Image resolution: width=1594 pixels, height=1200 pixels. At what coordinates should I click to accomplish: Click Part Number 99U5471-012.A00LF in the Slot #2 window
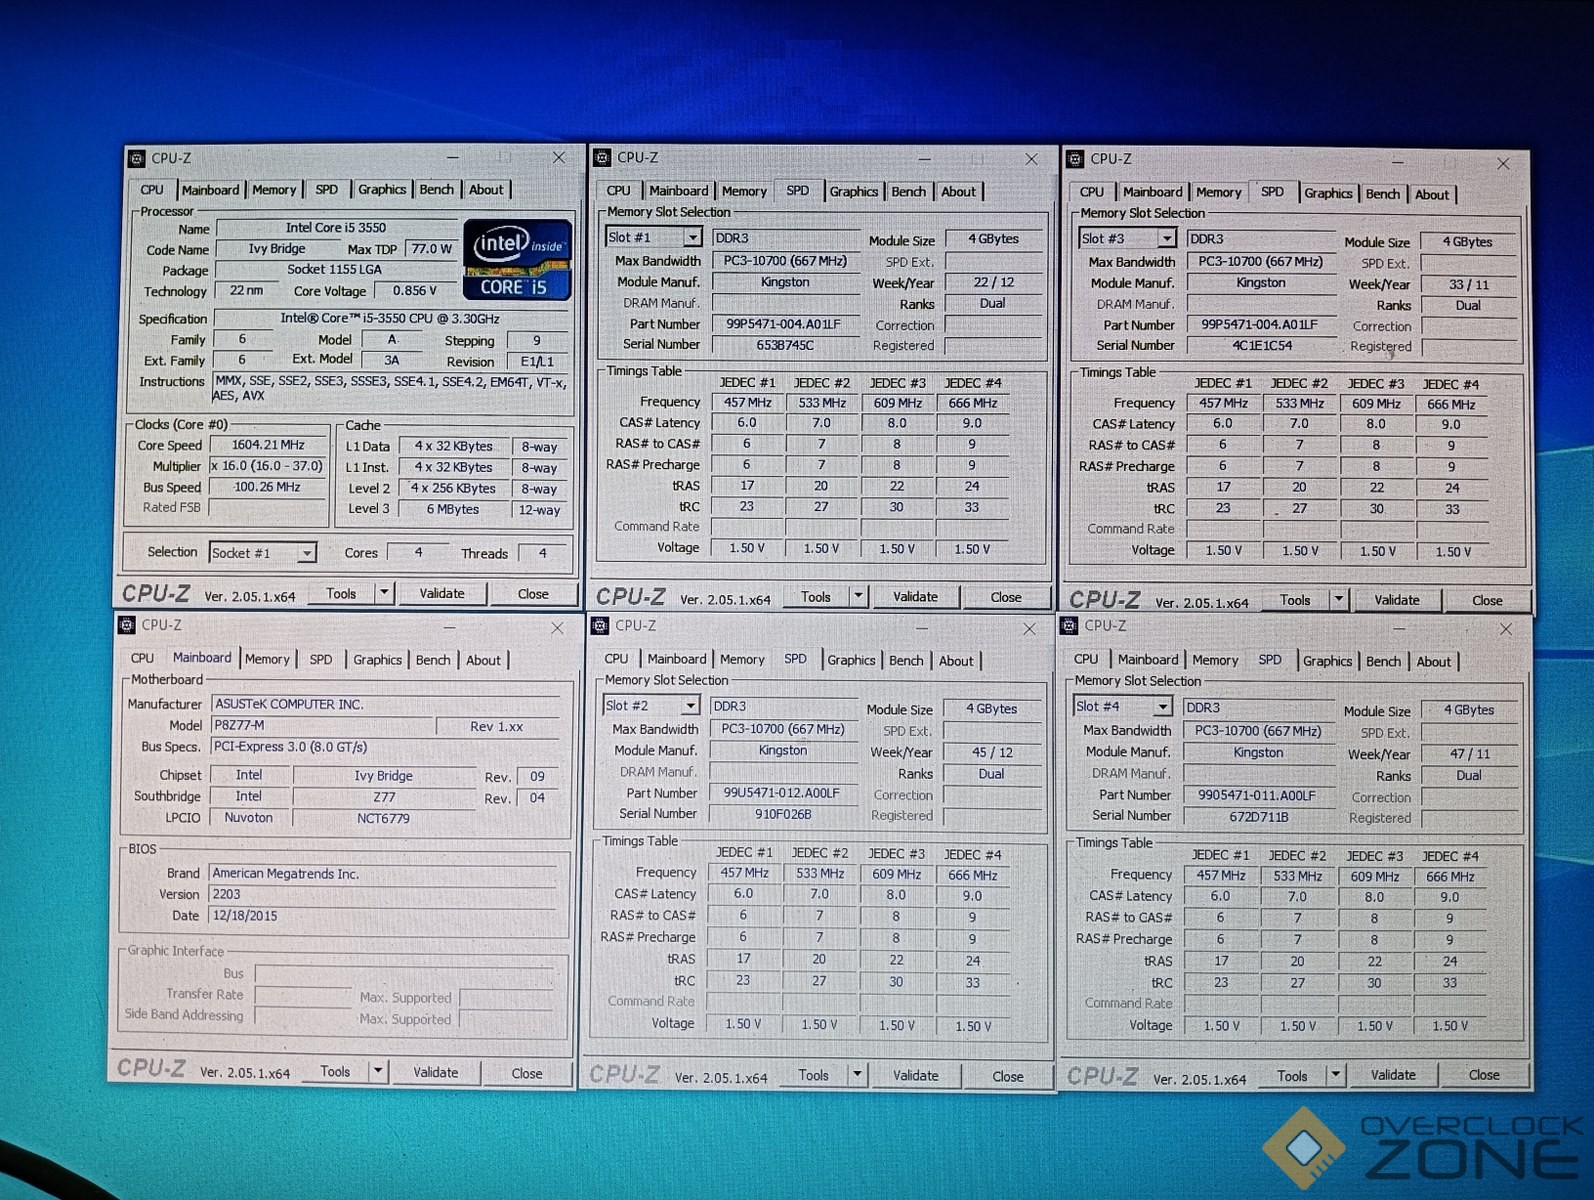tap(783, 793)
